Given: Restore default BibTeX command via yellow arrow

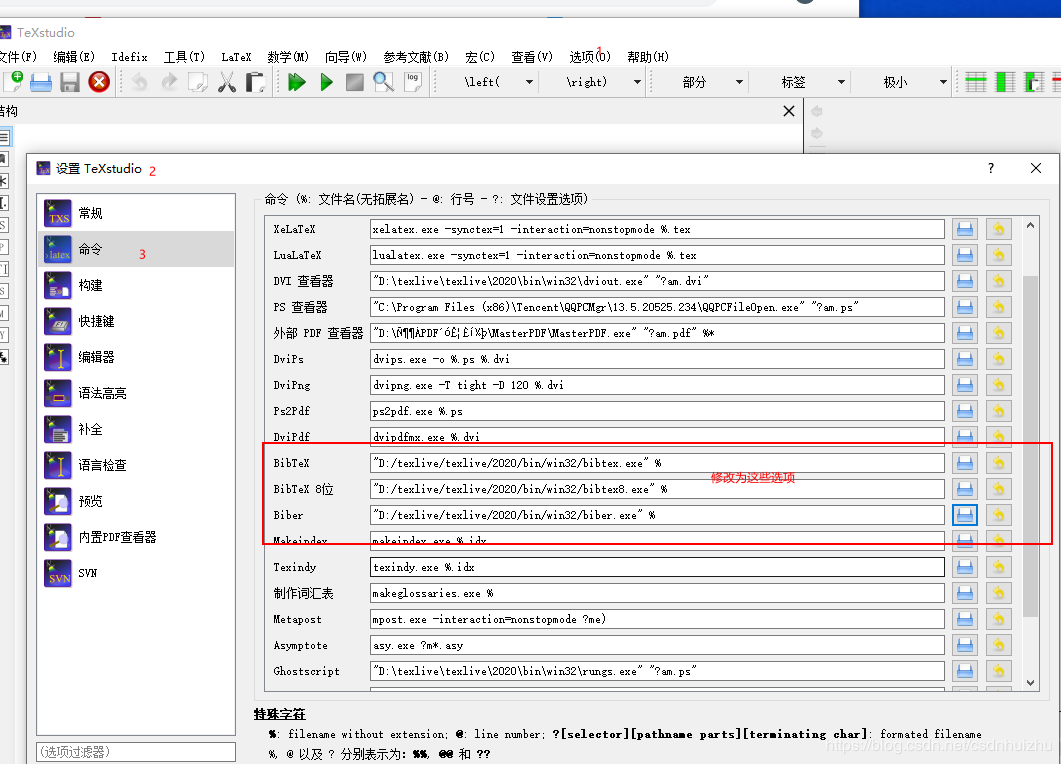Looking at the screenshot, I should 998,462.
